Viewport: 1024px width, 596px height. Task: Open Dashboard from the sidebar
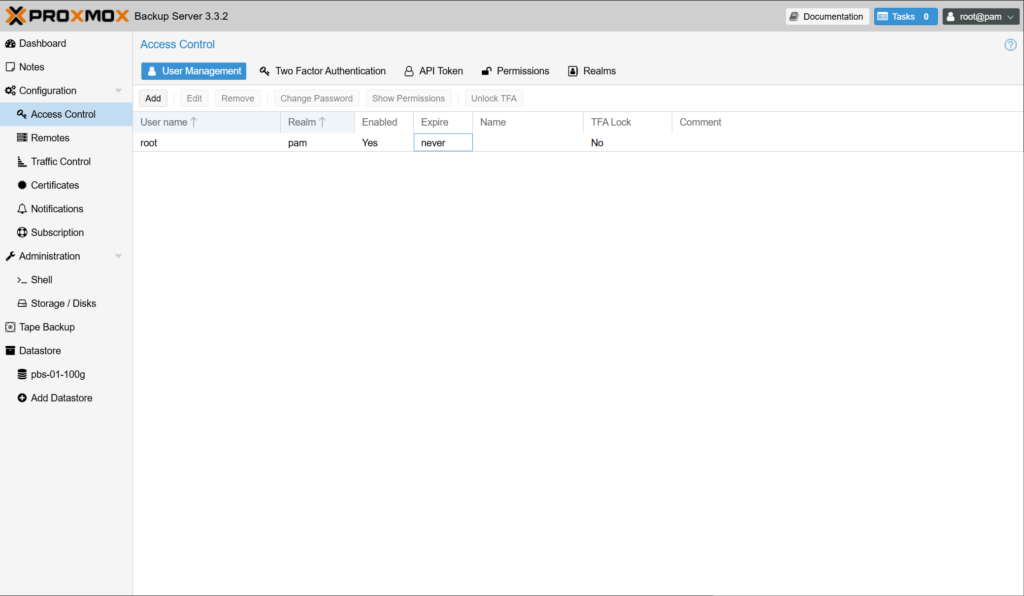point(42,44)
